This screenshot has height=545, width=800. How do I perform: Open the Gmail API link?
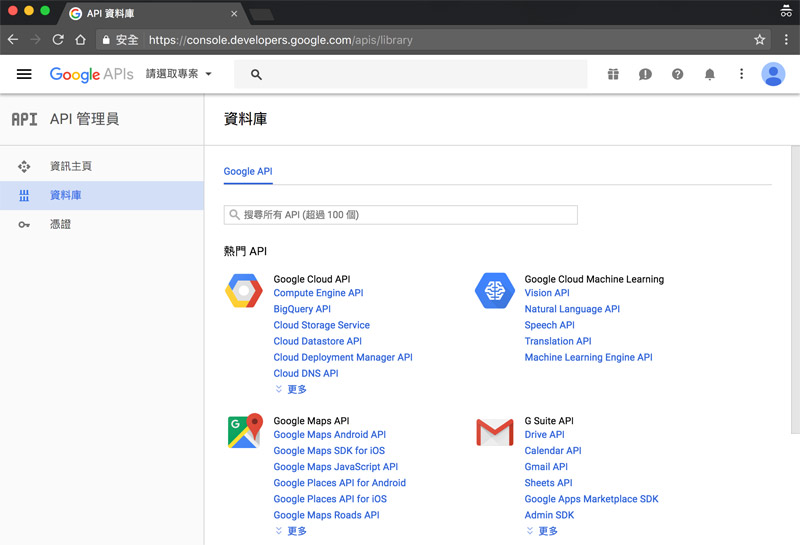click(x=546, y=467)
